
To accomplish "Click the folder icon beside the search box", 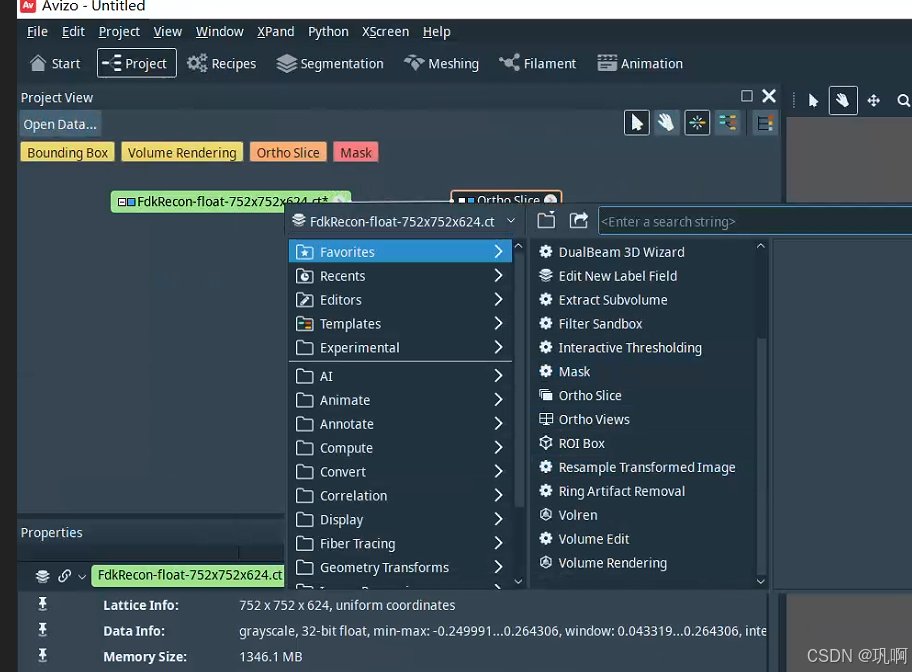I will tap(546, 221).
